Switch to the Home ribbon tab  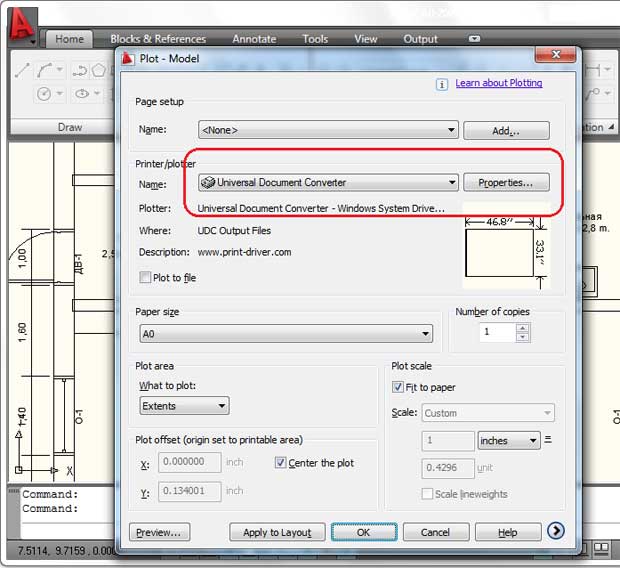70,39
